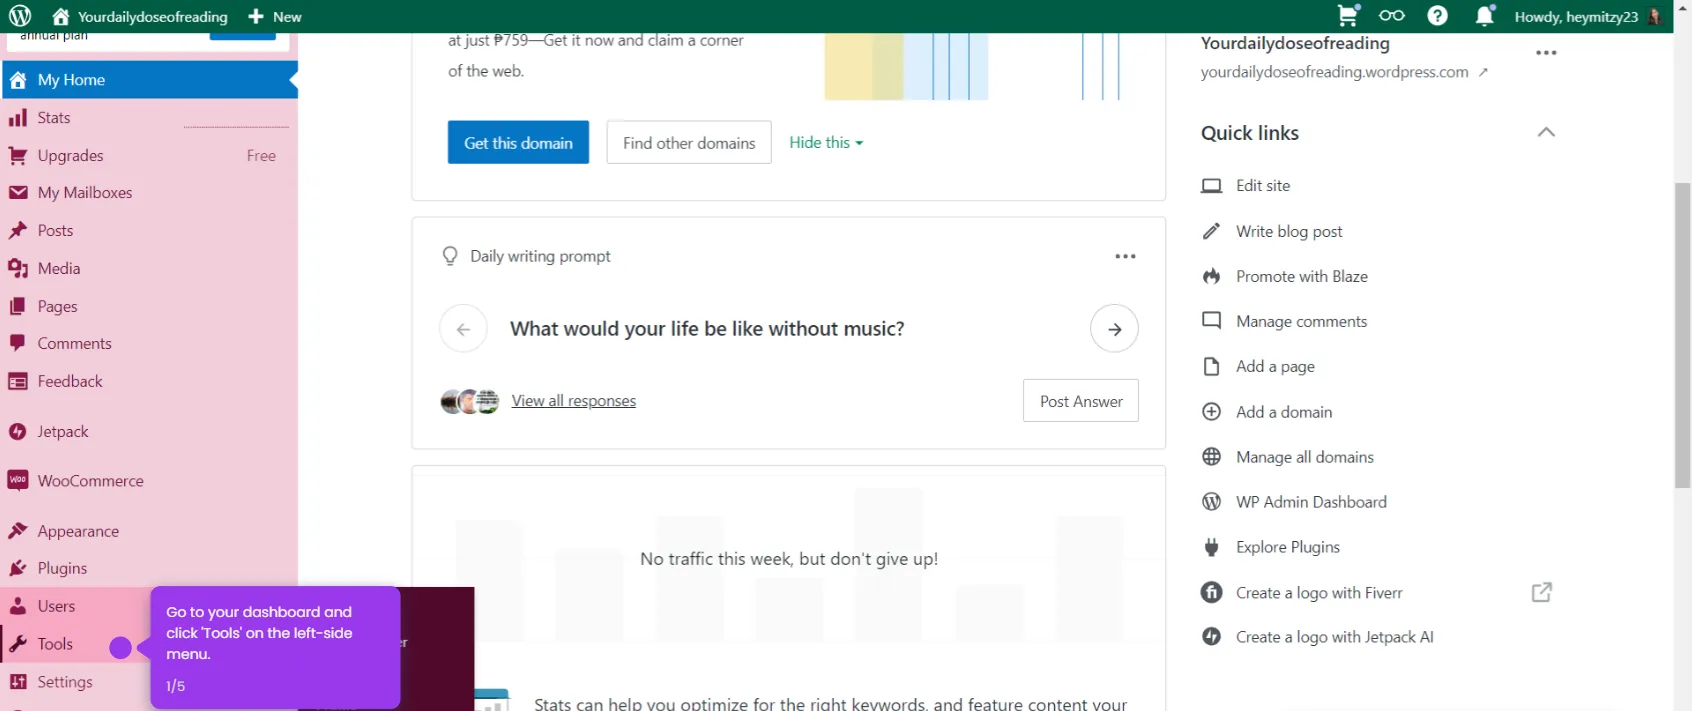Click the Pages icon in sidebar

(x=18, y=306)
